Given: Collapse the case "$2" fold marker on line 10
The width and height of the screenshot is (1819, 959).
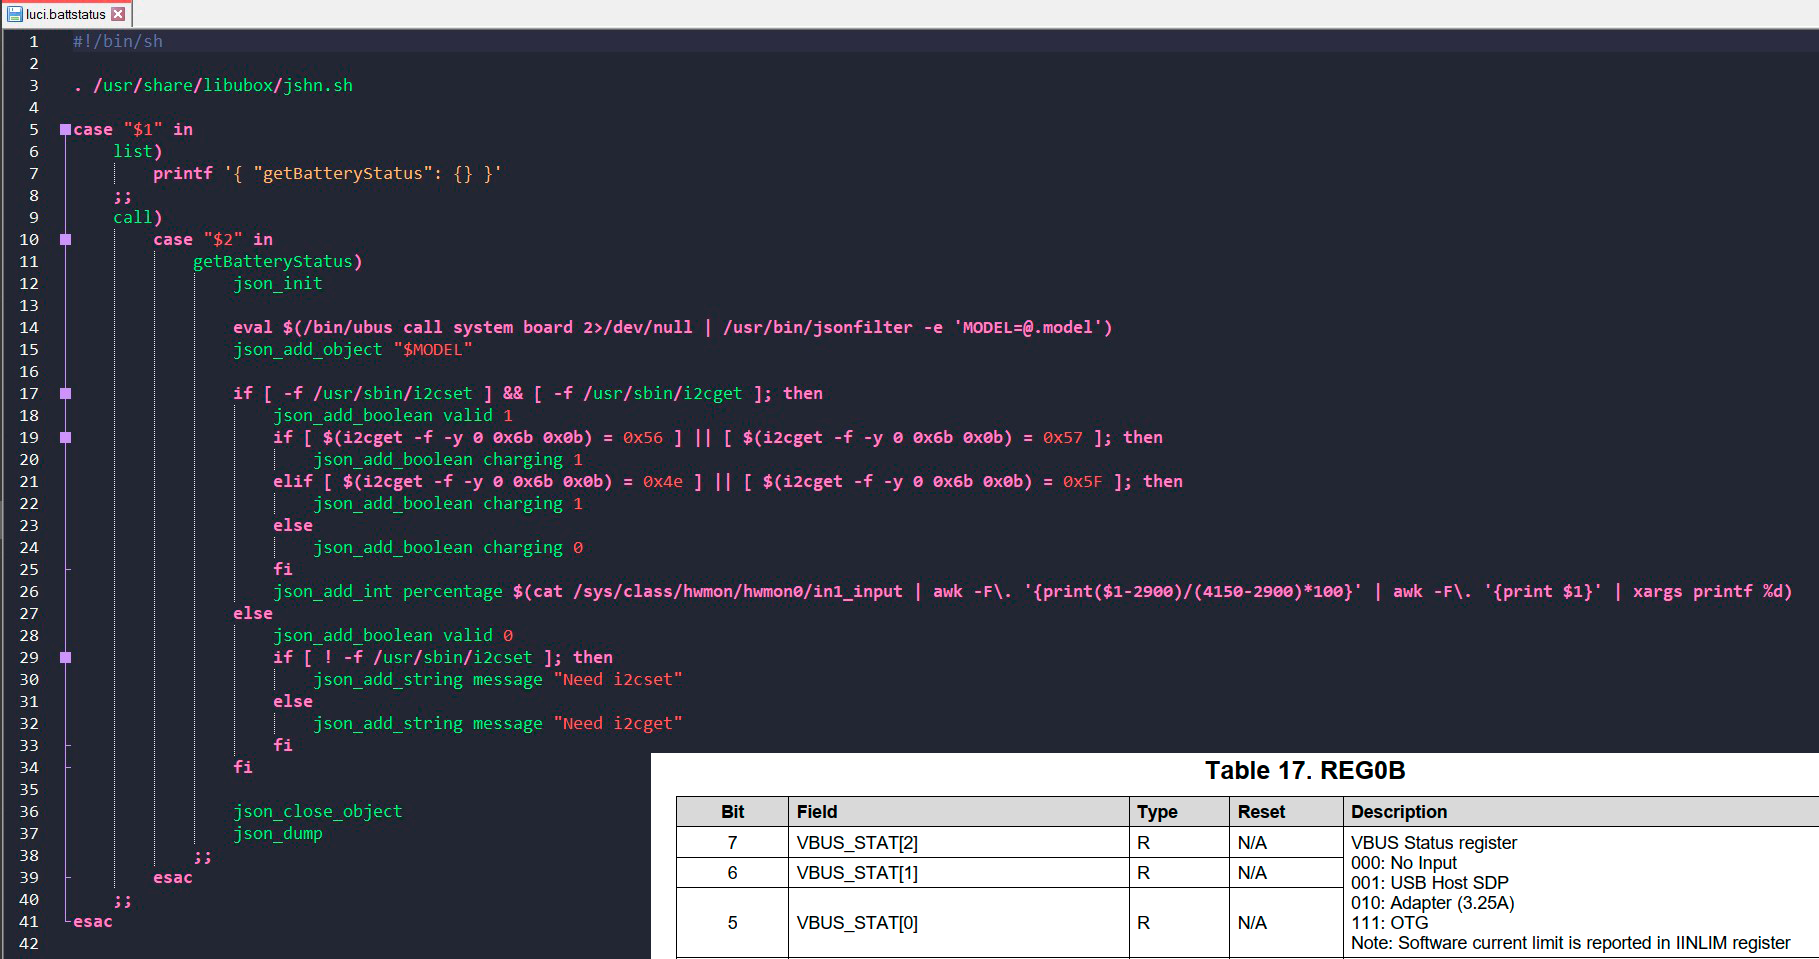Looking at the screenshot, I should 65,239.
